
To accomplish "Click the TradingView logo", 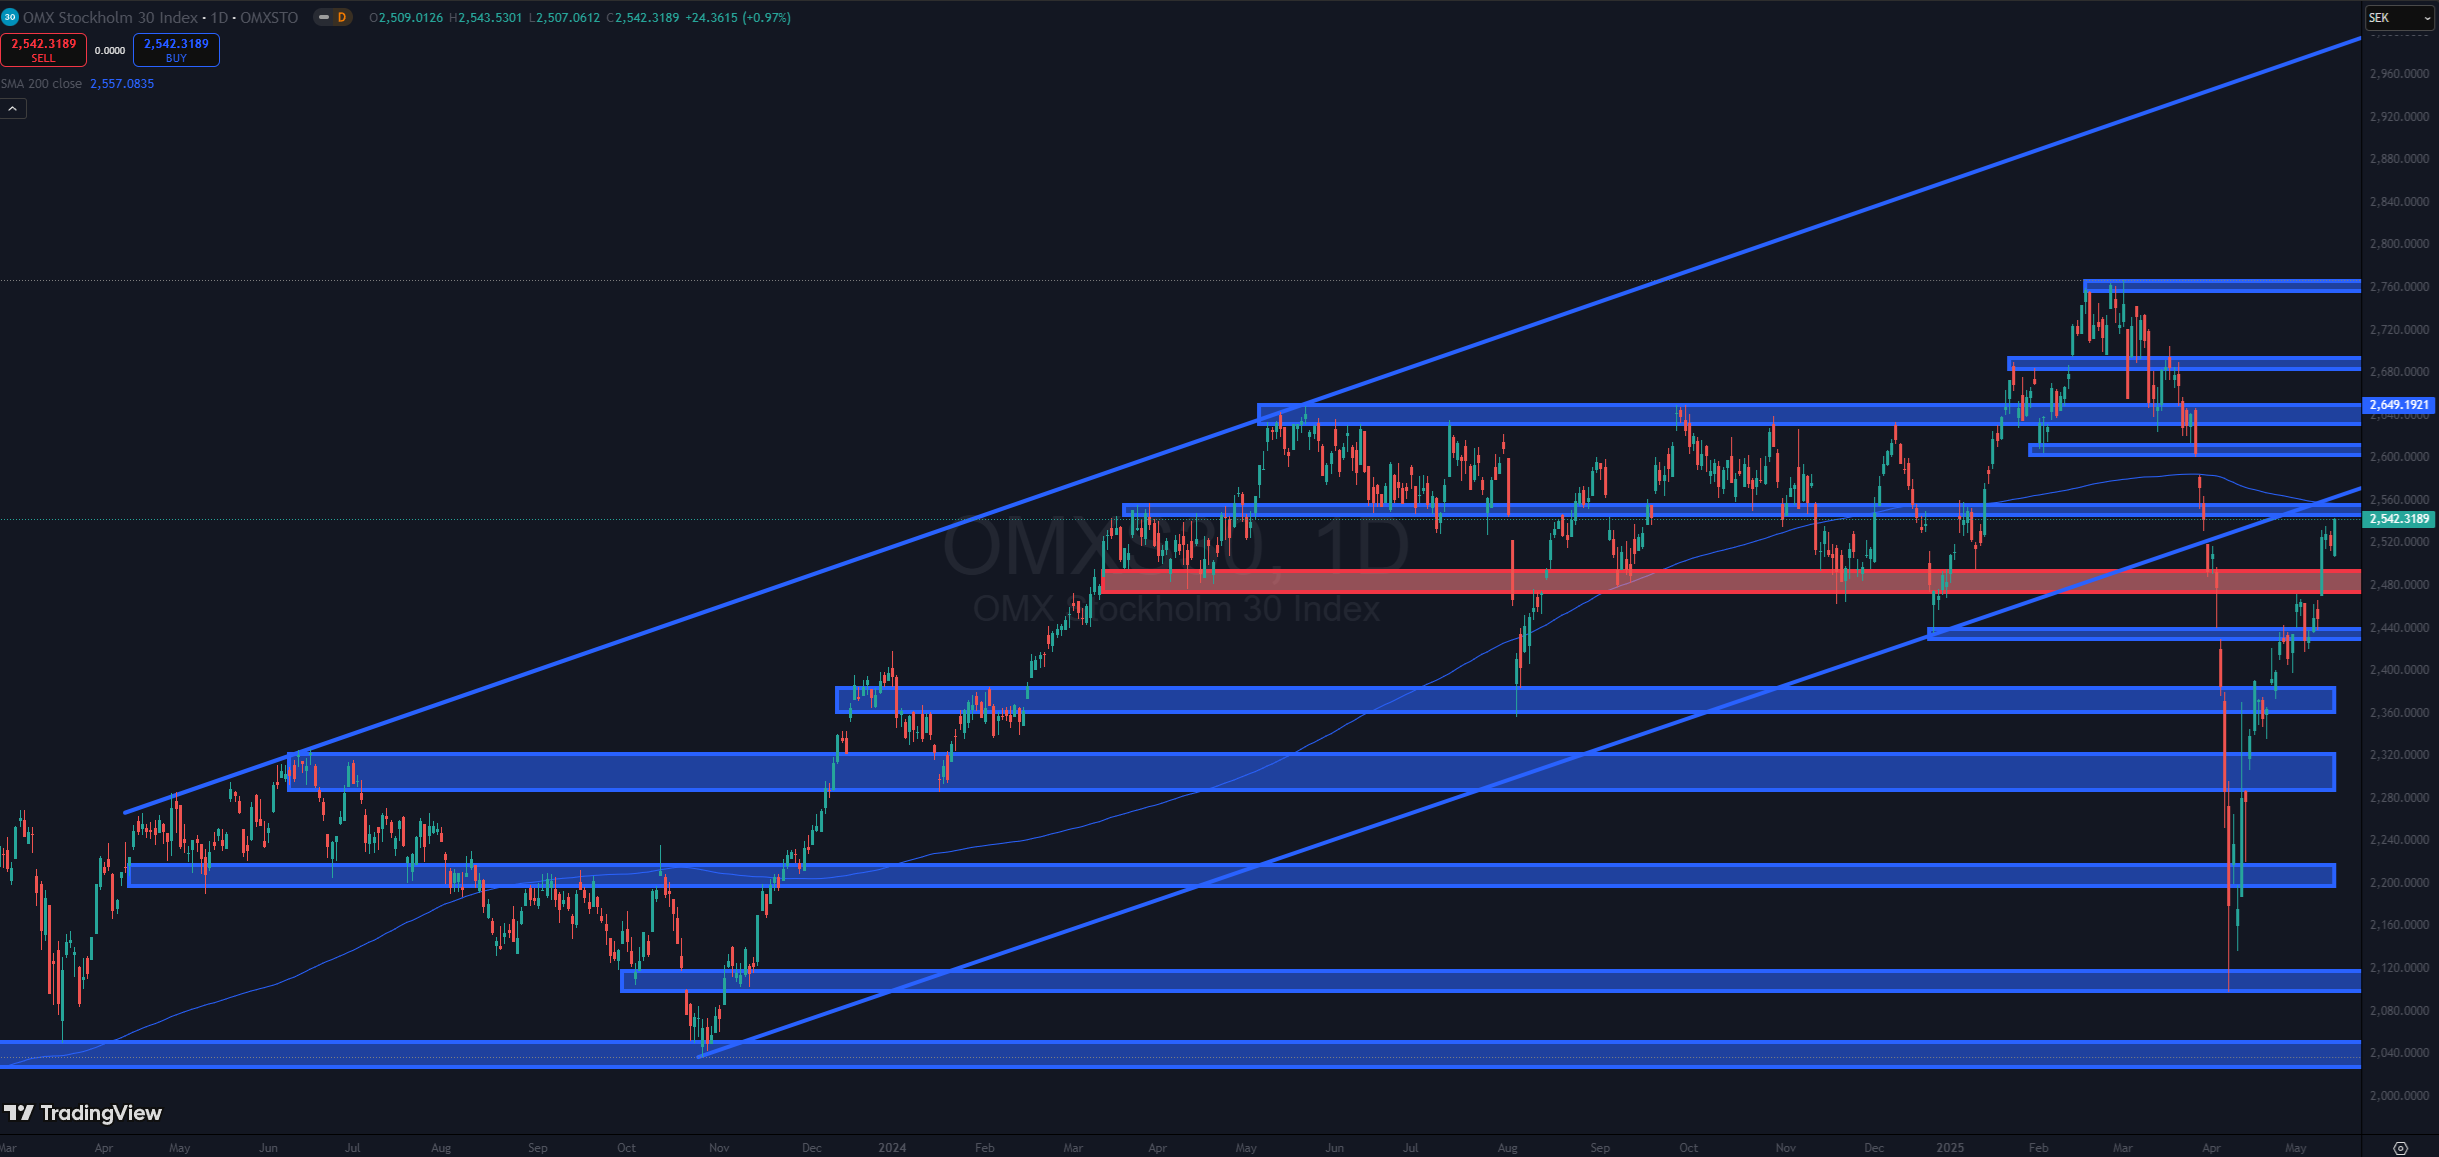I will (83, 1113).
